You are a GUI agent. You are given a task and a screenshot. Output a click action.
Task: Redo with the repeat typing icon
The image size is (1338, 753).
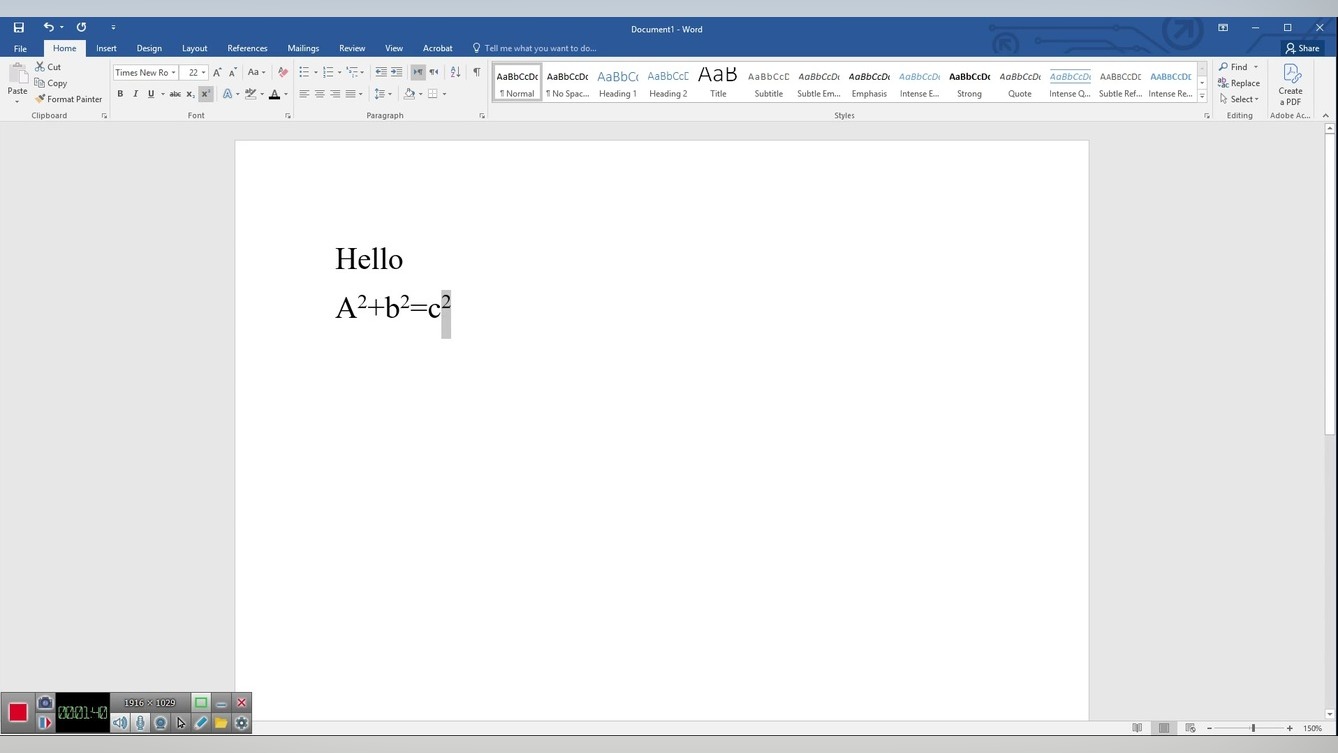(x=81, y=28)
